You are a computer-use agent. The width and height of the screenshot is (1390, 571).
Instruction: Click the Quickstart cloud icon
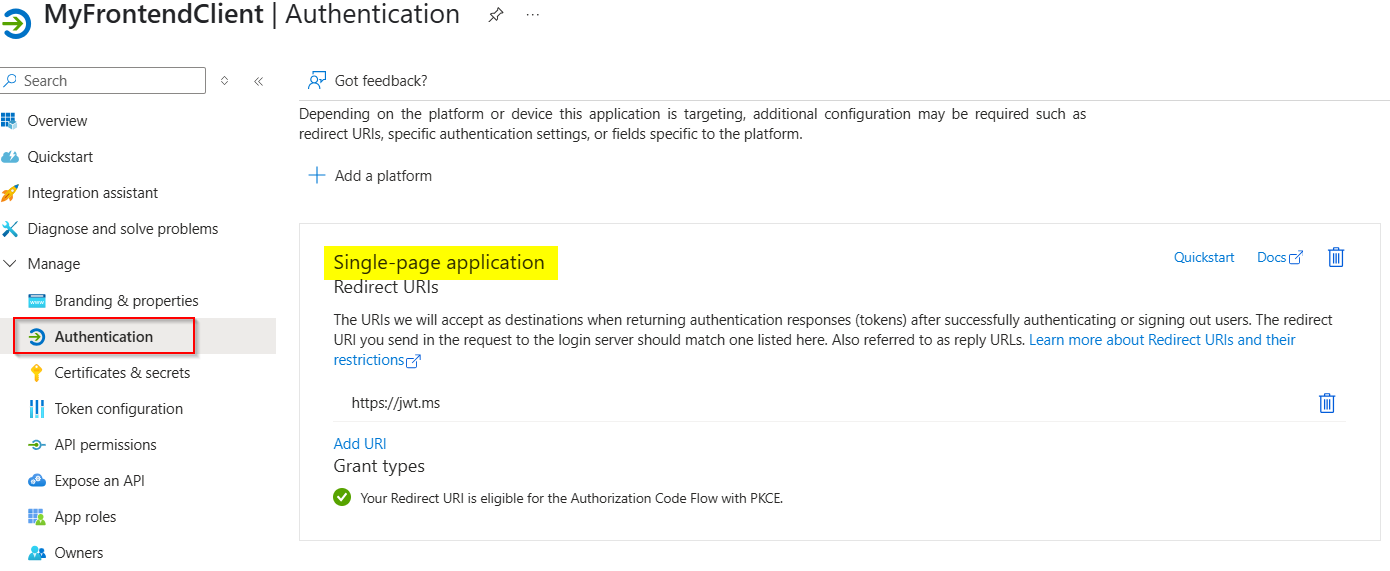10,157
